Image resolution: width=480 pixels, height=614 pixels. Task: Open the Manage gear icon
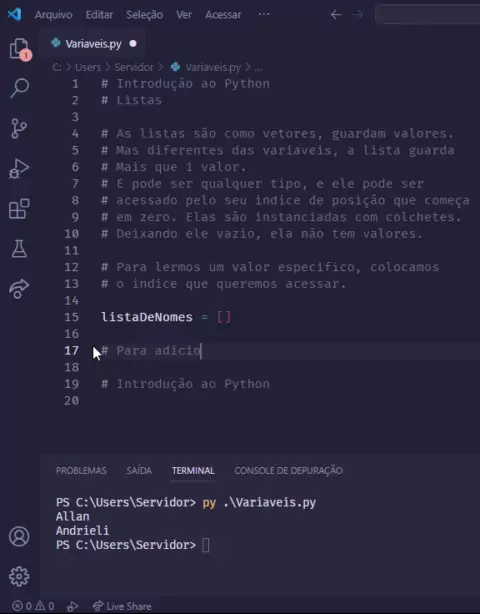19,576
